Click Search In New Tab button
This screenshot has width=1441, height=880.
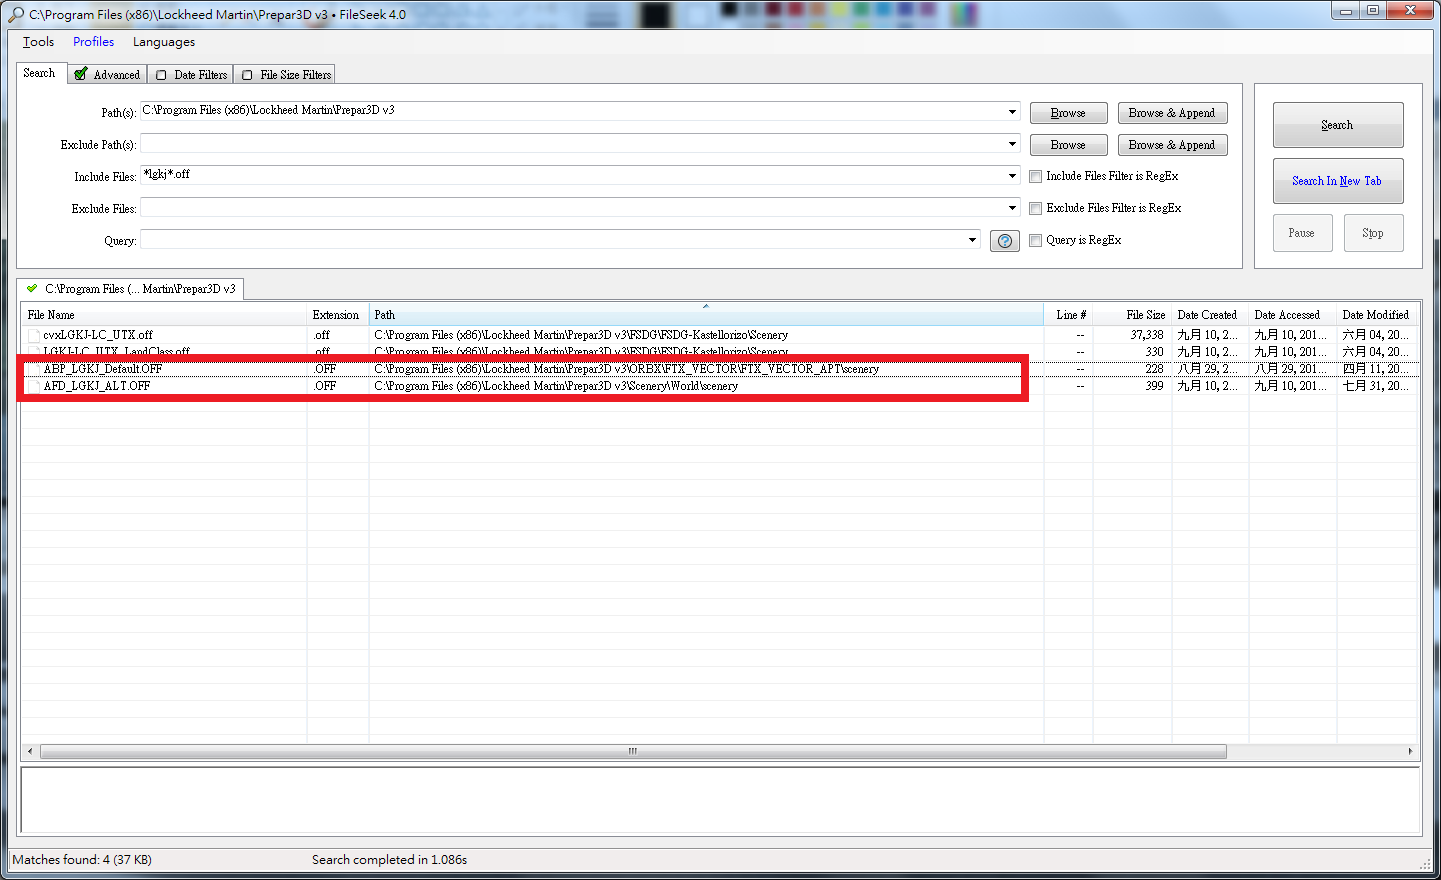coord(1337,181)
